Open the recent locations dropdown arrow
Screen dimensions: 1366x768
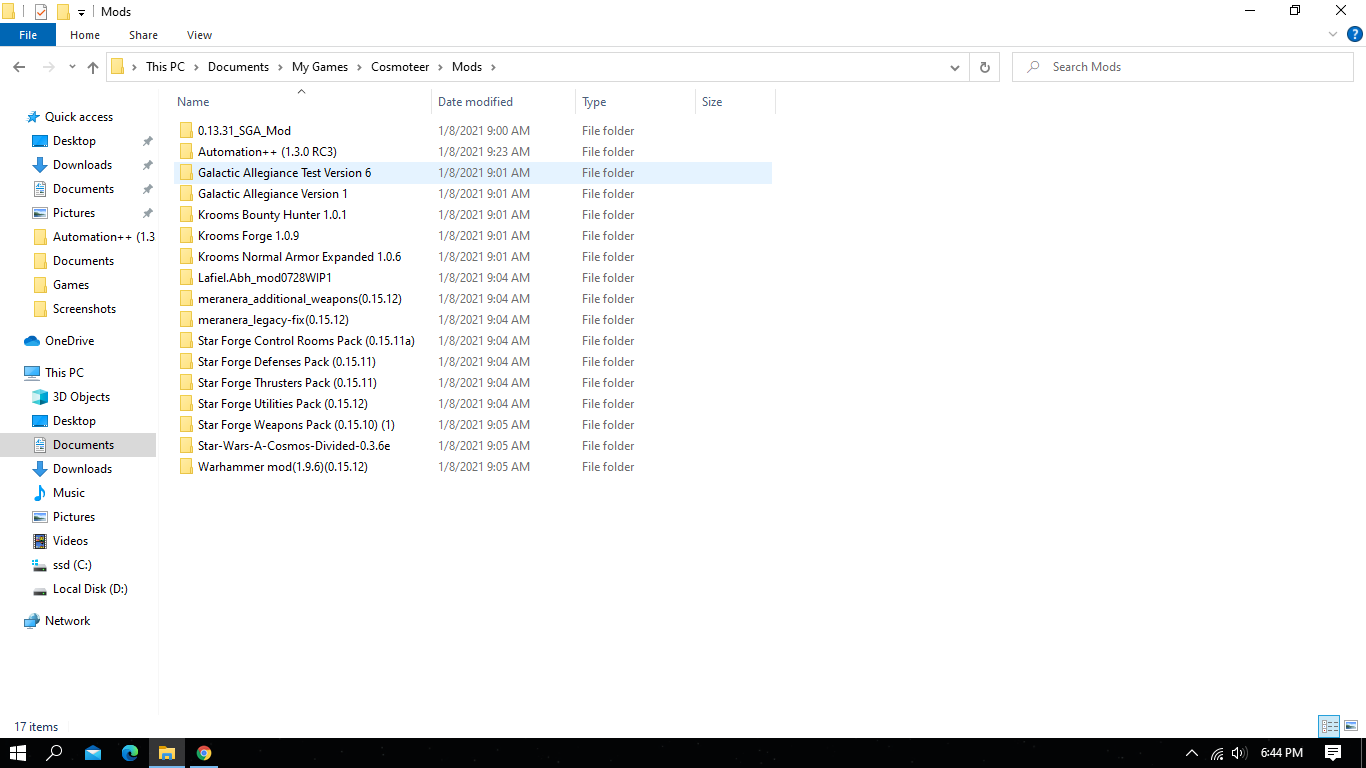(x=72, y=67)
